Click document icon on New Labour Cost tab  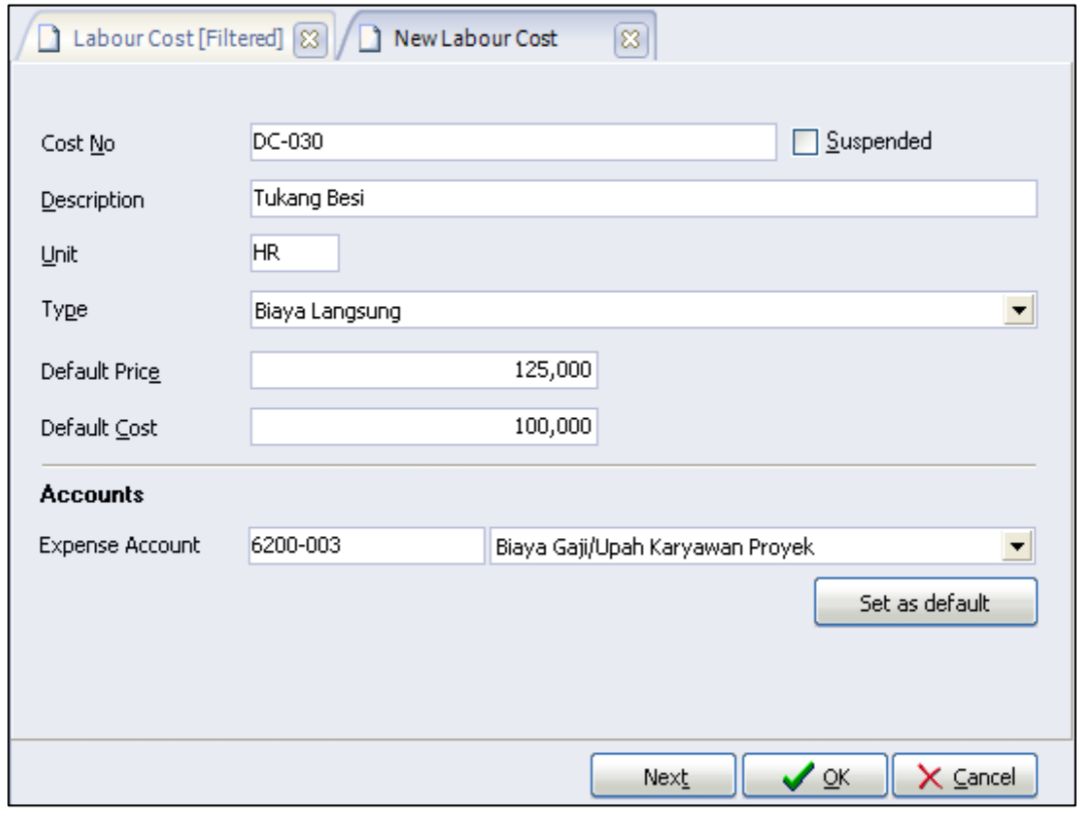coord(373,40)
